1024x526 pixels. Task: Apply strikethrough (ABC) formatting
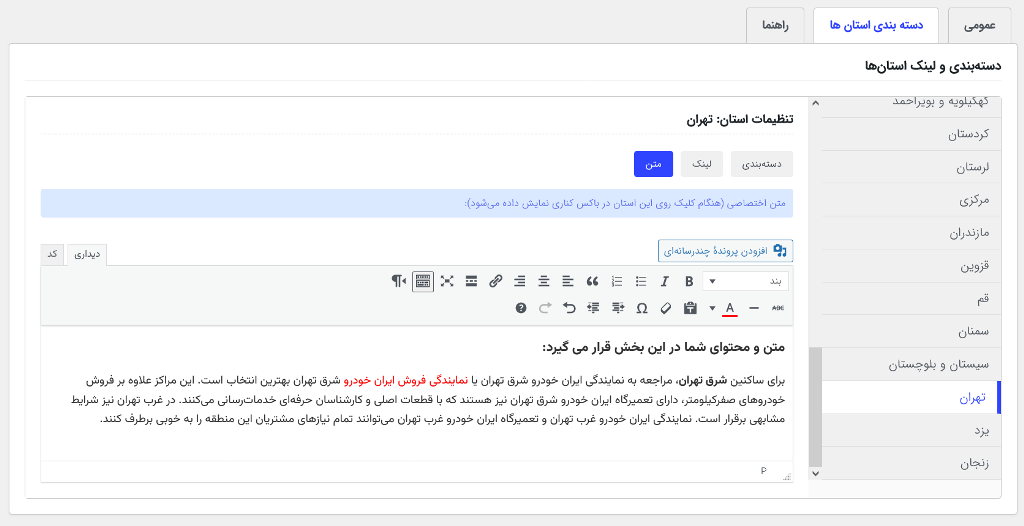coord(778,308)
